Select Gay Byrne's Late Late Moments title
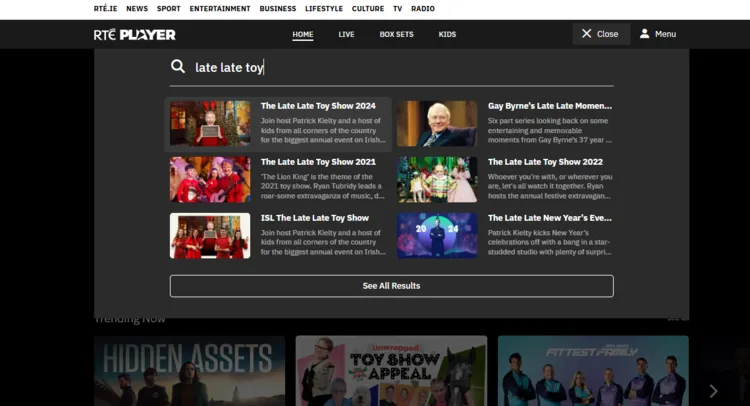This screenshot has height=406, width=750. click(x=550, y=106)
